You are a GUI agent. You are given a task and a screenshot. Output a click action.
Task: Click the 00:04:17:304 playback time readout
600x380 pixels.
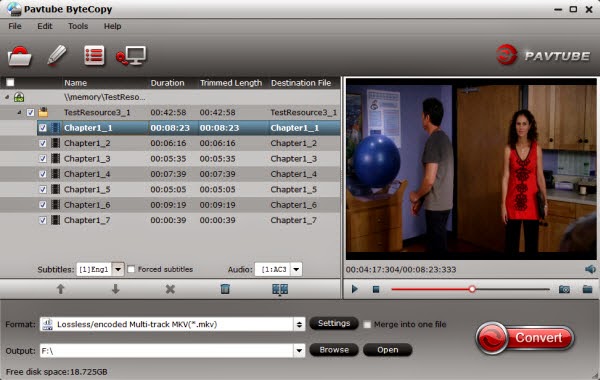373,269
